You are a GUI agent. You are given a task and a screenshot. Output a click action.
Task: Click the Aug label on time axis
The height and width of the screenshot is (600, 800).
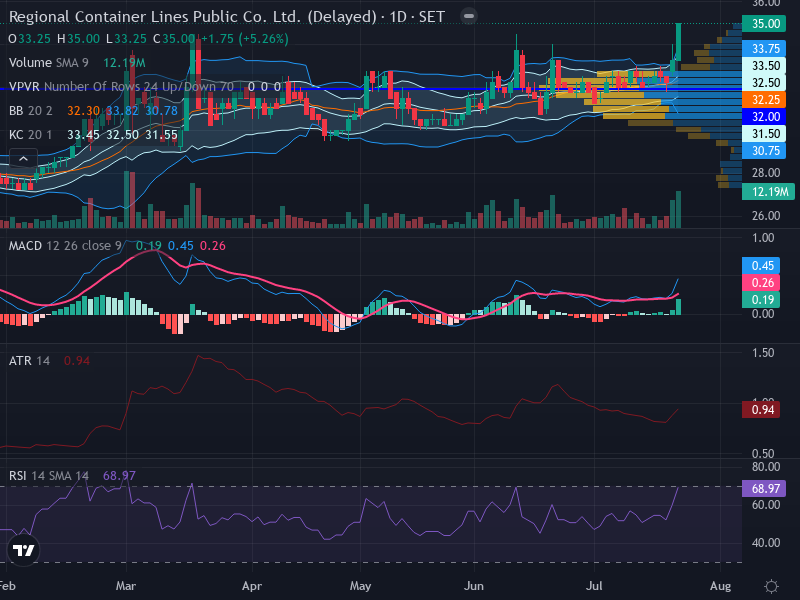click(x=720, y=586)
